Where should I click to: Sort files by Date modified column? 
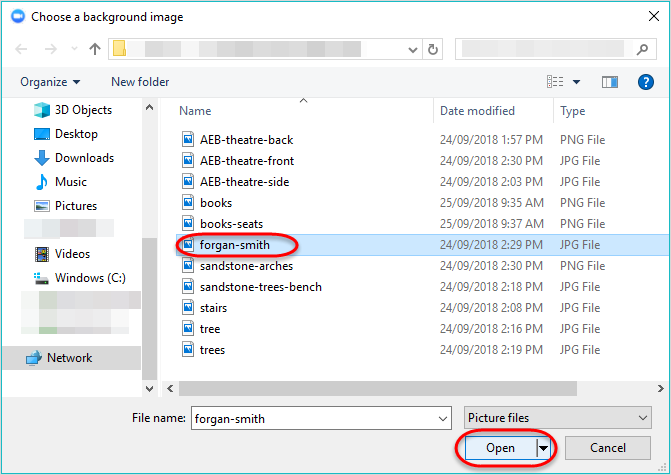477,111
